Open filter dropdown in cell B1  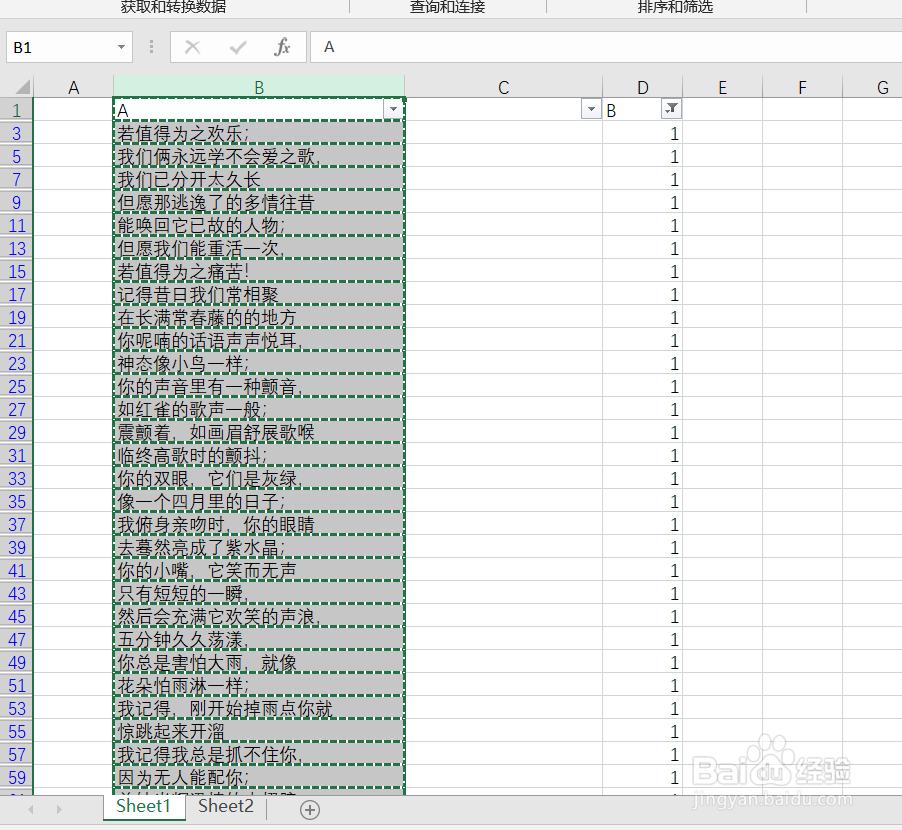[x=393, y=109]
